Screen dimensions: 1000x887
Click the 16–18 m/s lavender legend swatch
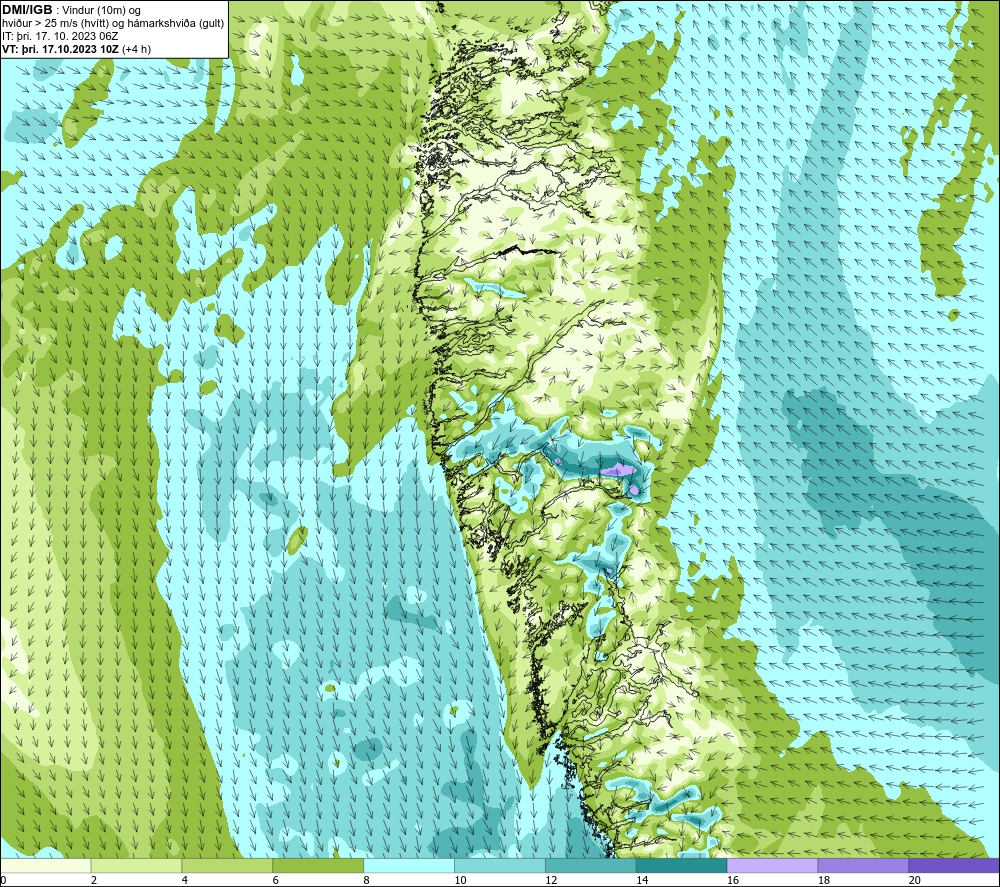point(772,865)
